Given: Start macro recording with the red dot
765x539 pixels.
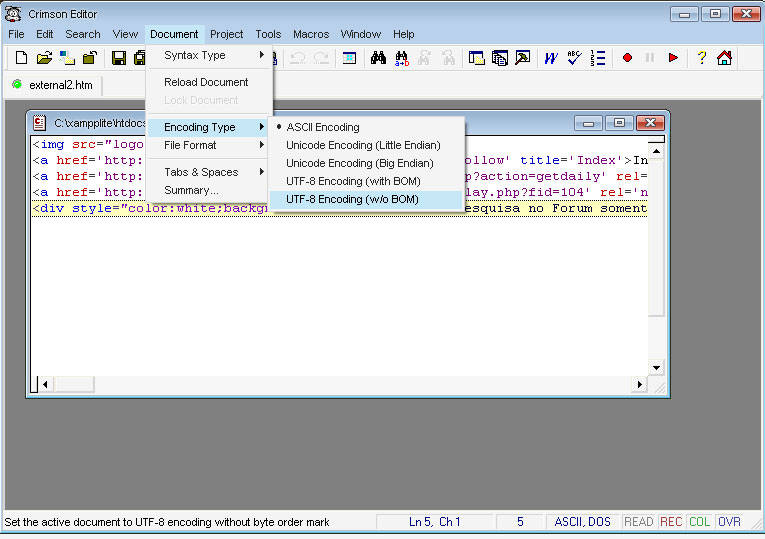Looking at the screenshot, I should point(627,58).
